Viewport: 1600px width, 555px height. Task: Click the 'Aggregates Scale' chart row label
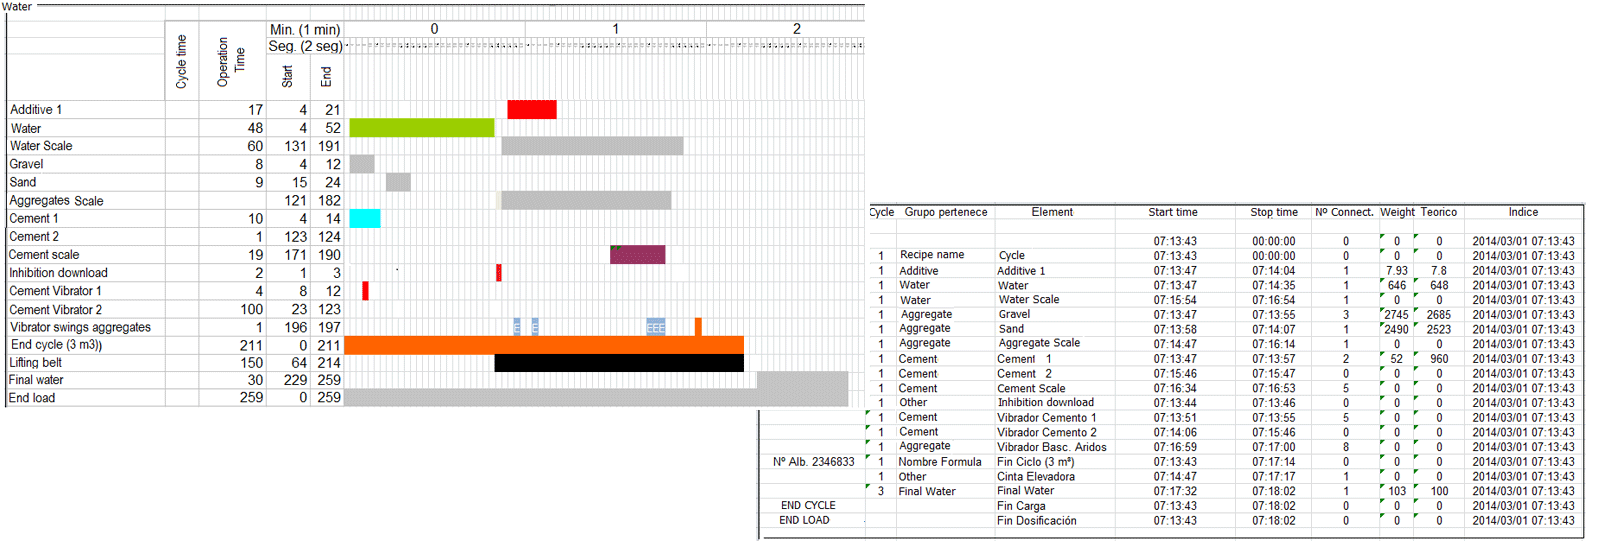(56, 201)
